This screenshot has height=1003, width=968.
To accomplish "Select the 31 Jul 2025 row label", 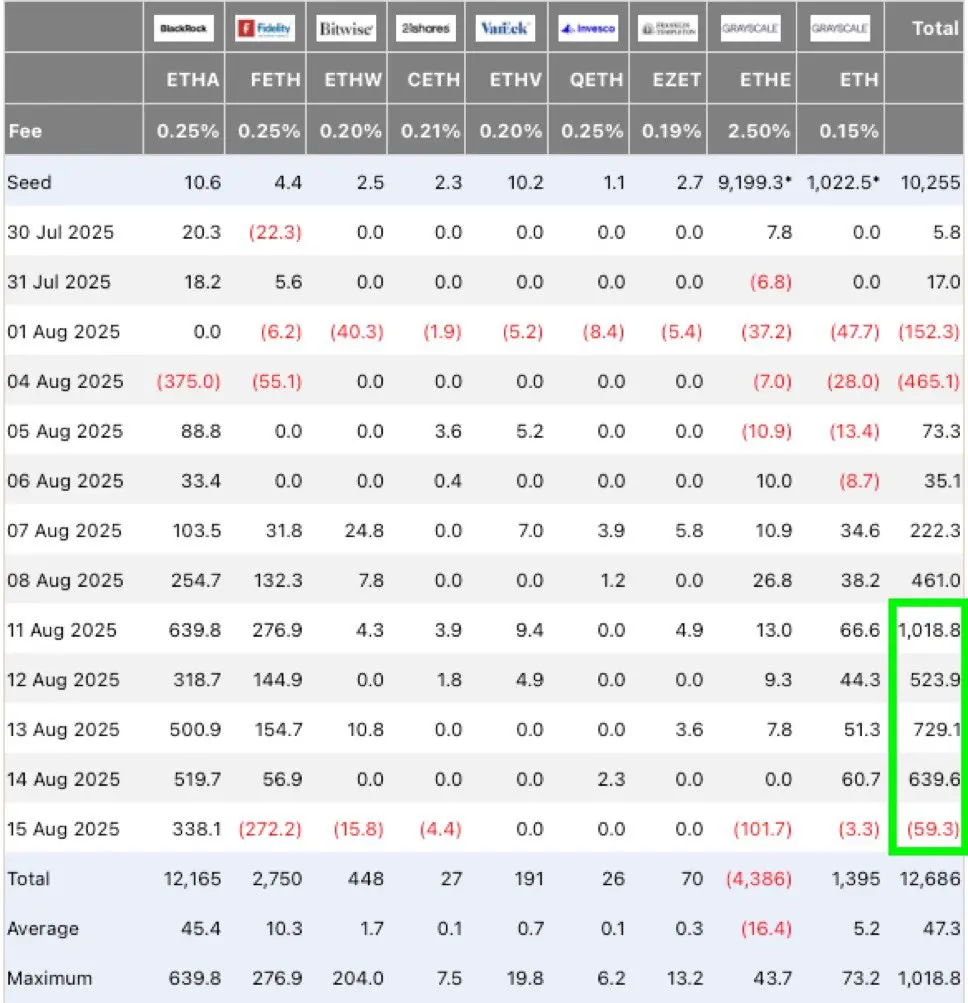I will [x=59, y=281].
